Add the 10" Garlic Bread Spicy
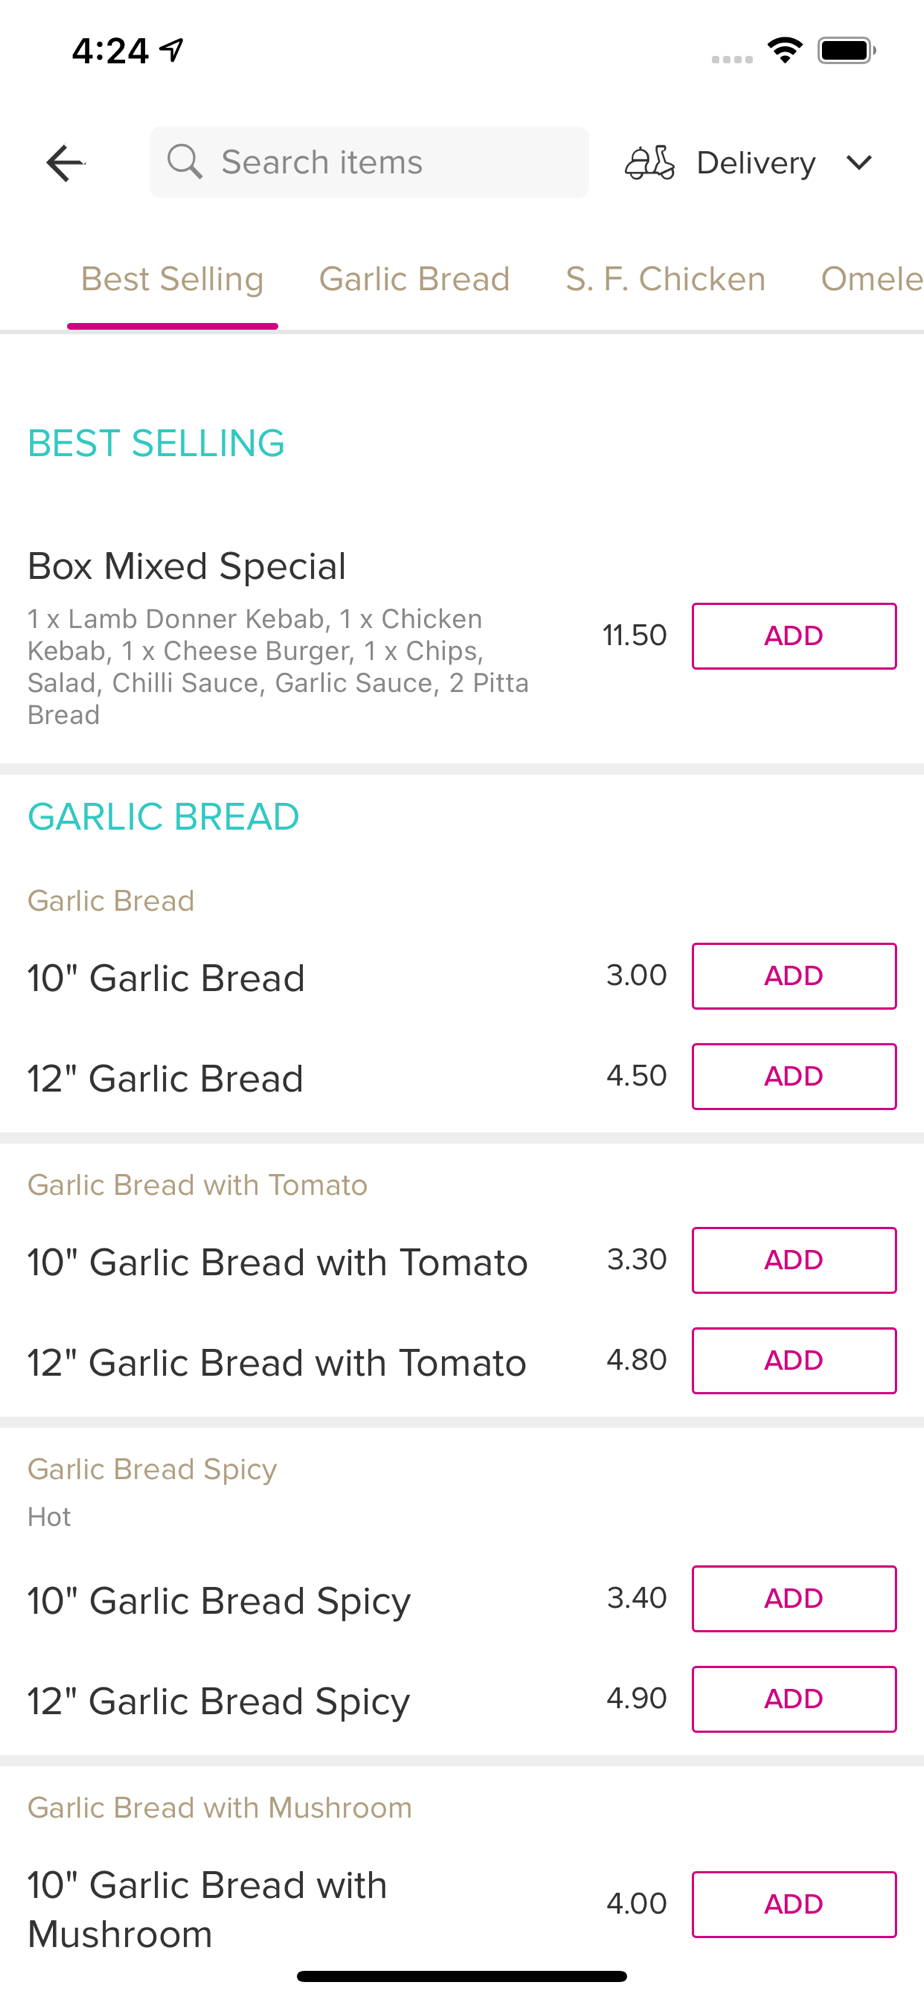Viewport: 924px width, 2000px height. (x=794, y=1598)
